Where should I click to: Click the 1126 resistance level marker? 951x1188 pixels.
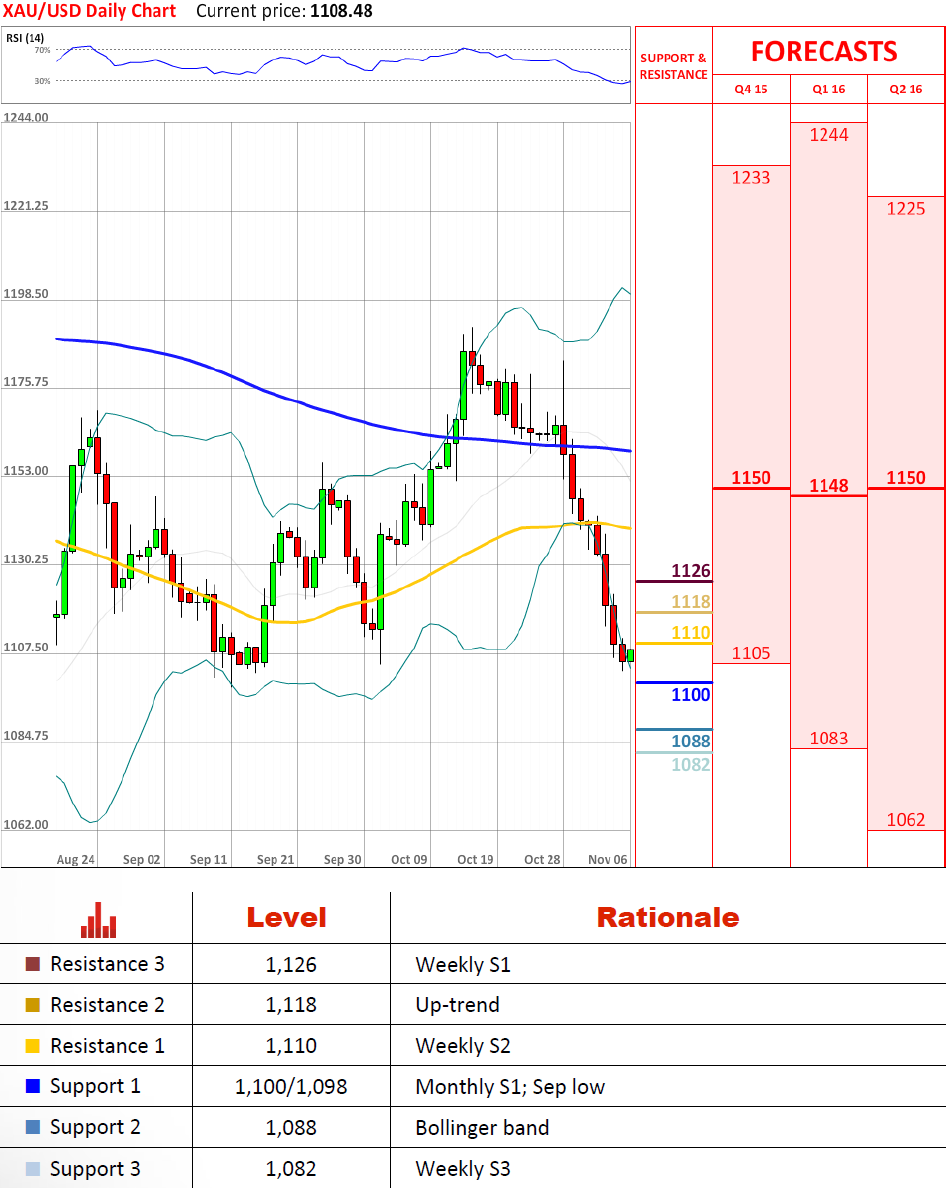[x=690, y=571]
